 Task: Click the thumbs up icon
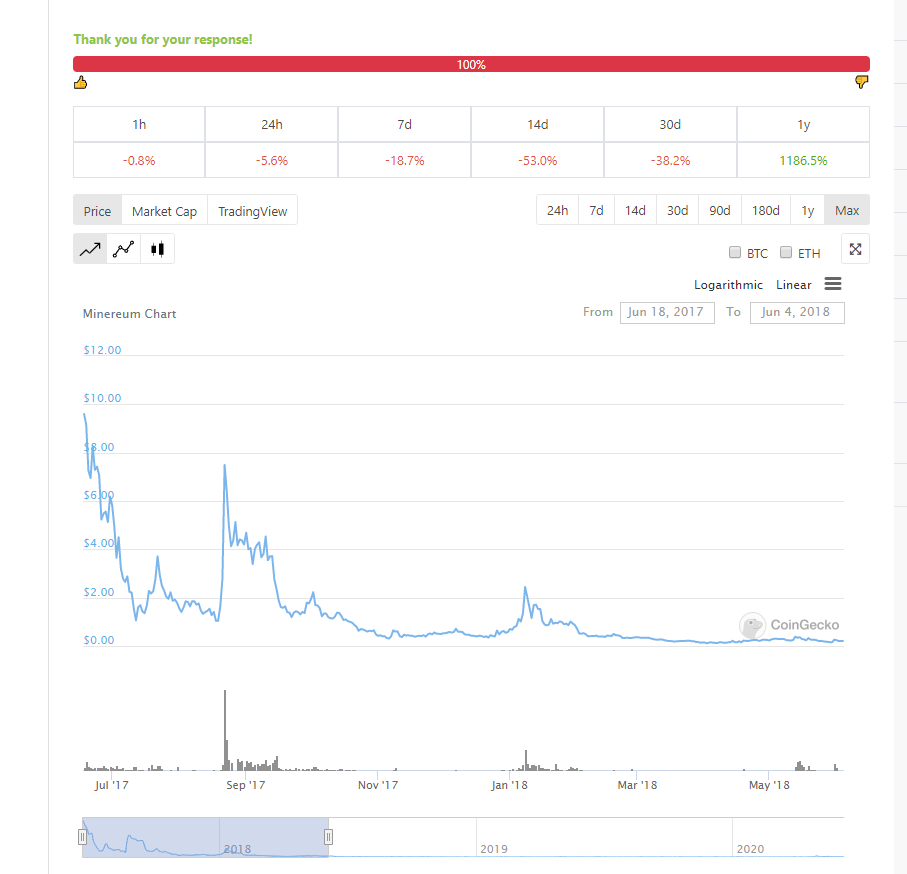(80, 83)
